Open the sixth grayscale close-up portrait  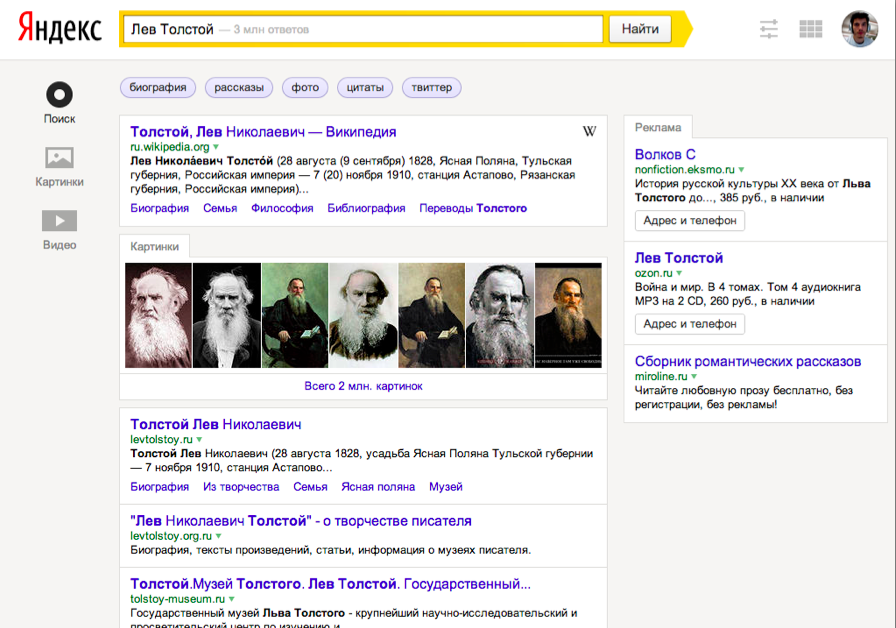coord(500,315)
